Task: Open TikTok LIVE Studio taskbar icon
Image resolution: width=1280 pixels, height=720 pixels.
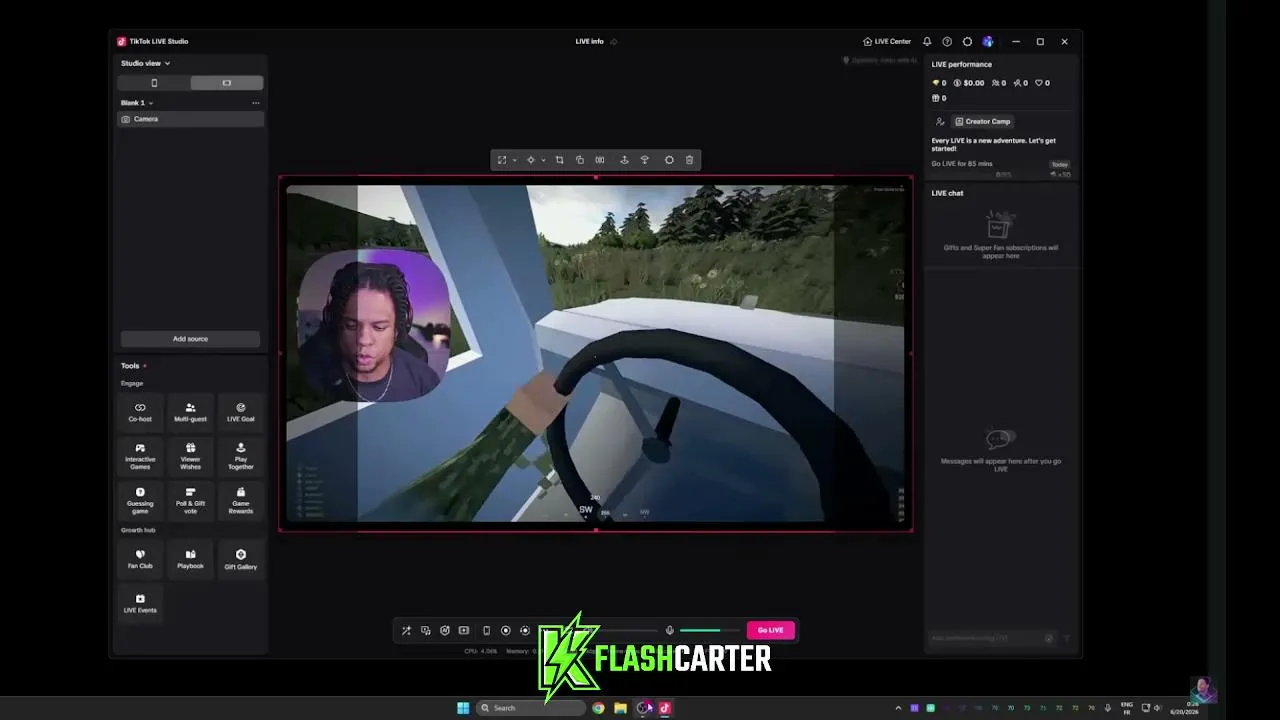Action: (x=664, y=708)
